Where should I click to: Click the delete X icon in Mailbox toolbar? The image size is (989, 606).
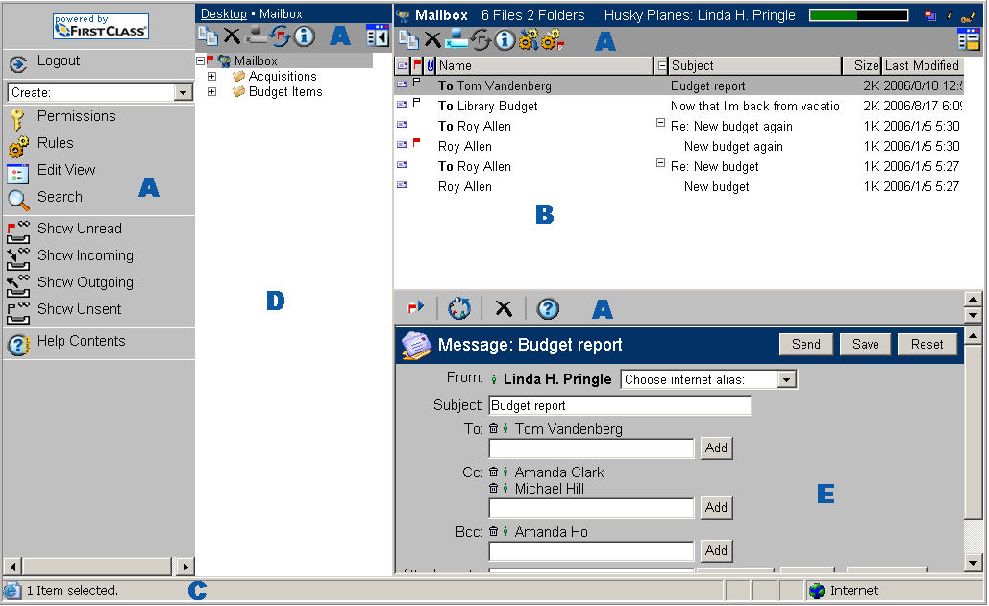tap(432, 40)
